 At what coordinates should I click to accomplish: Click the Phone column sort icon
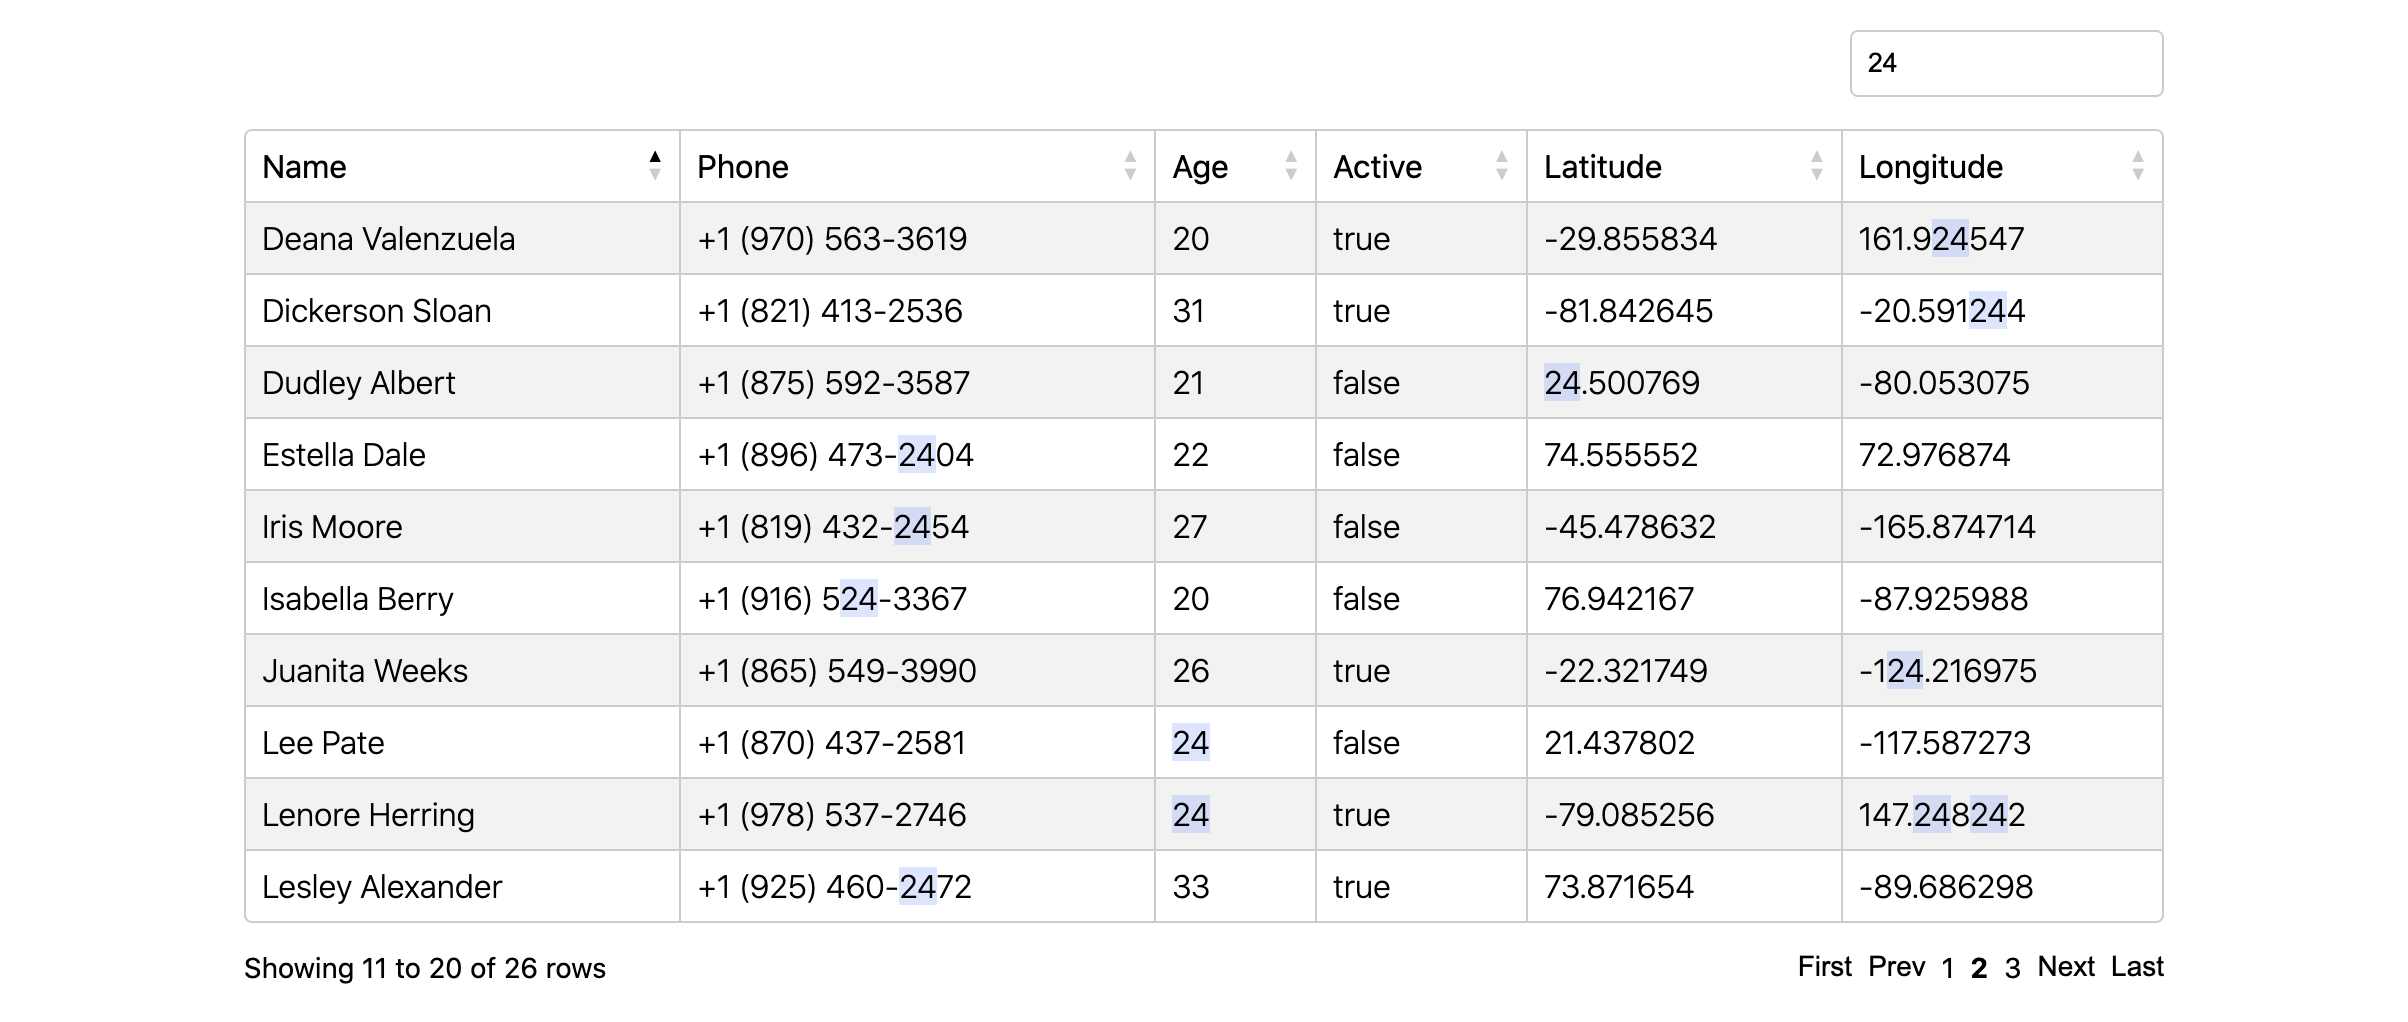click(1130, 166)
